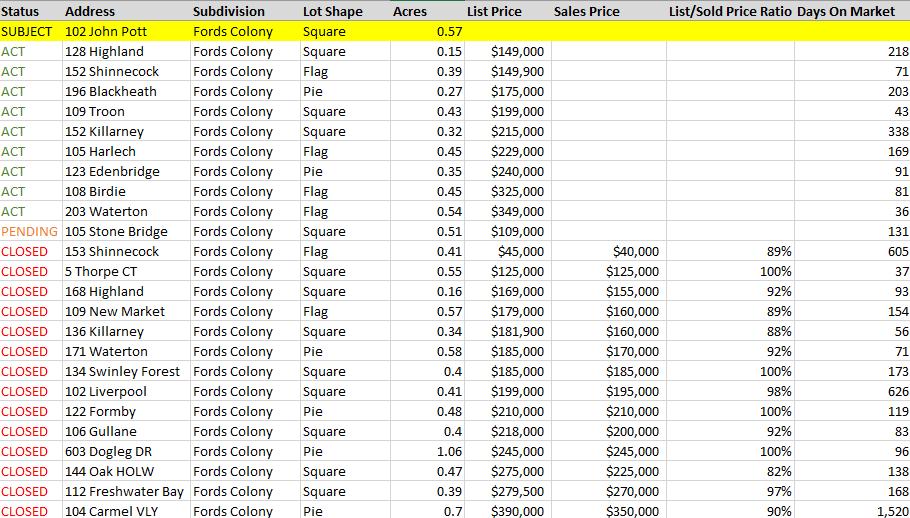Click the $349,000 list price cell
This screenshot has height=518, width=910.
tap(508, 211)
